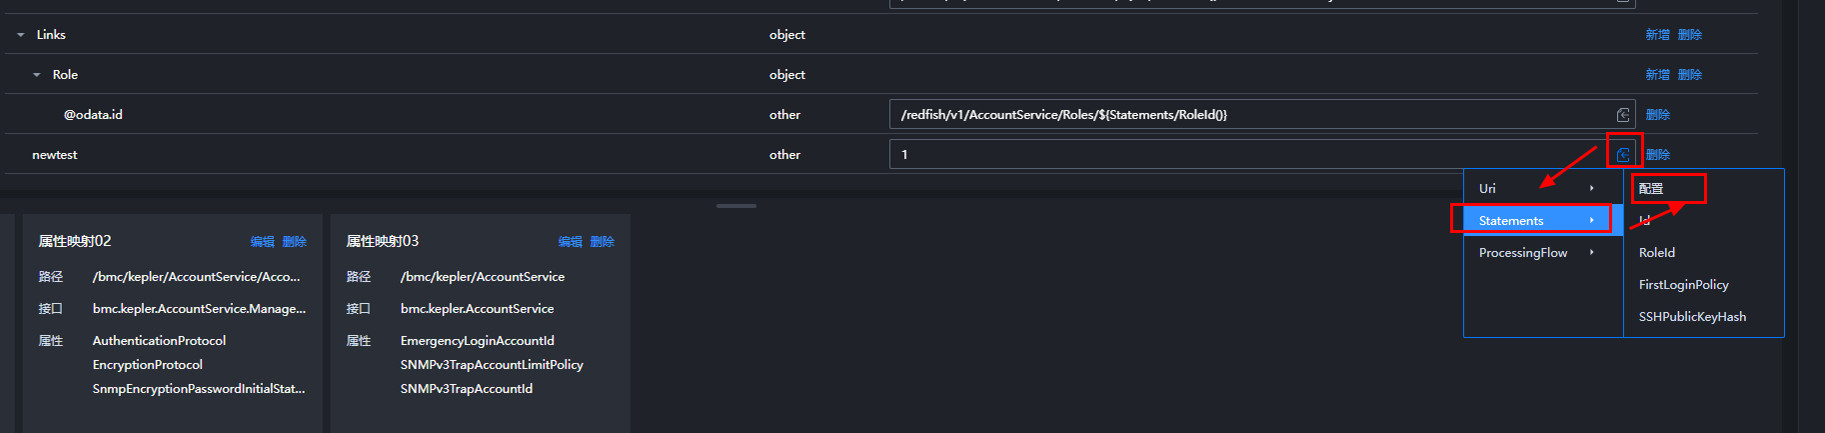1825x433 pixels.
Task: Click 删除 link in the Links row
Action: 1690,35
